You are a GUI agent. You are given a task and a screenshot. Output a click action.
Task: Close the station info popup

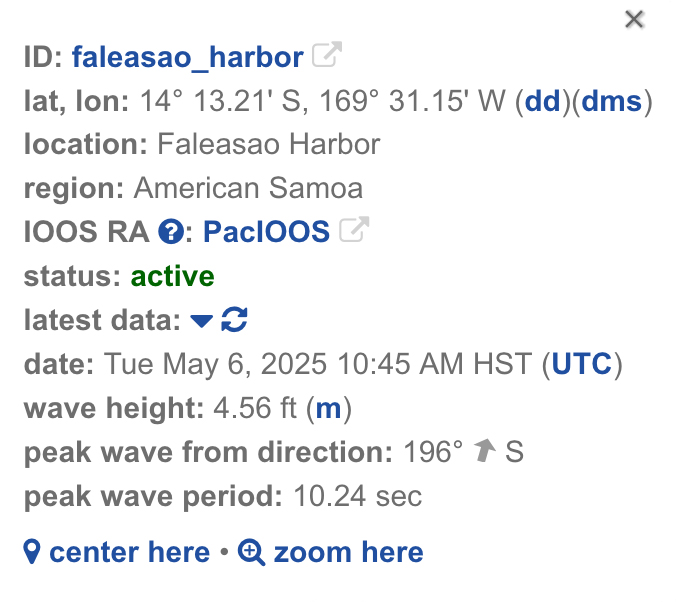coord(634,20)
